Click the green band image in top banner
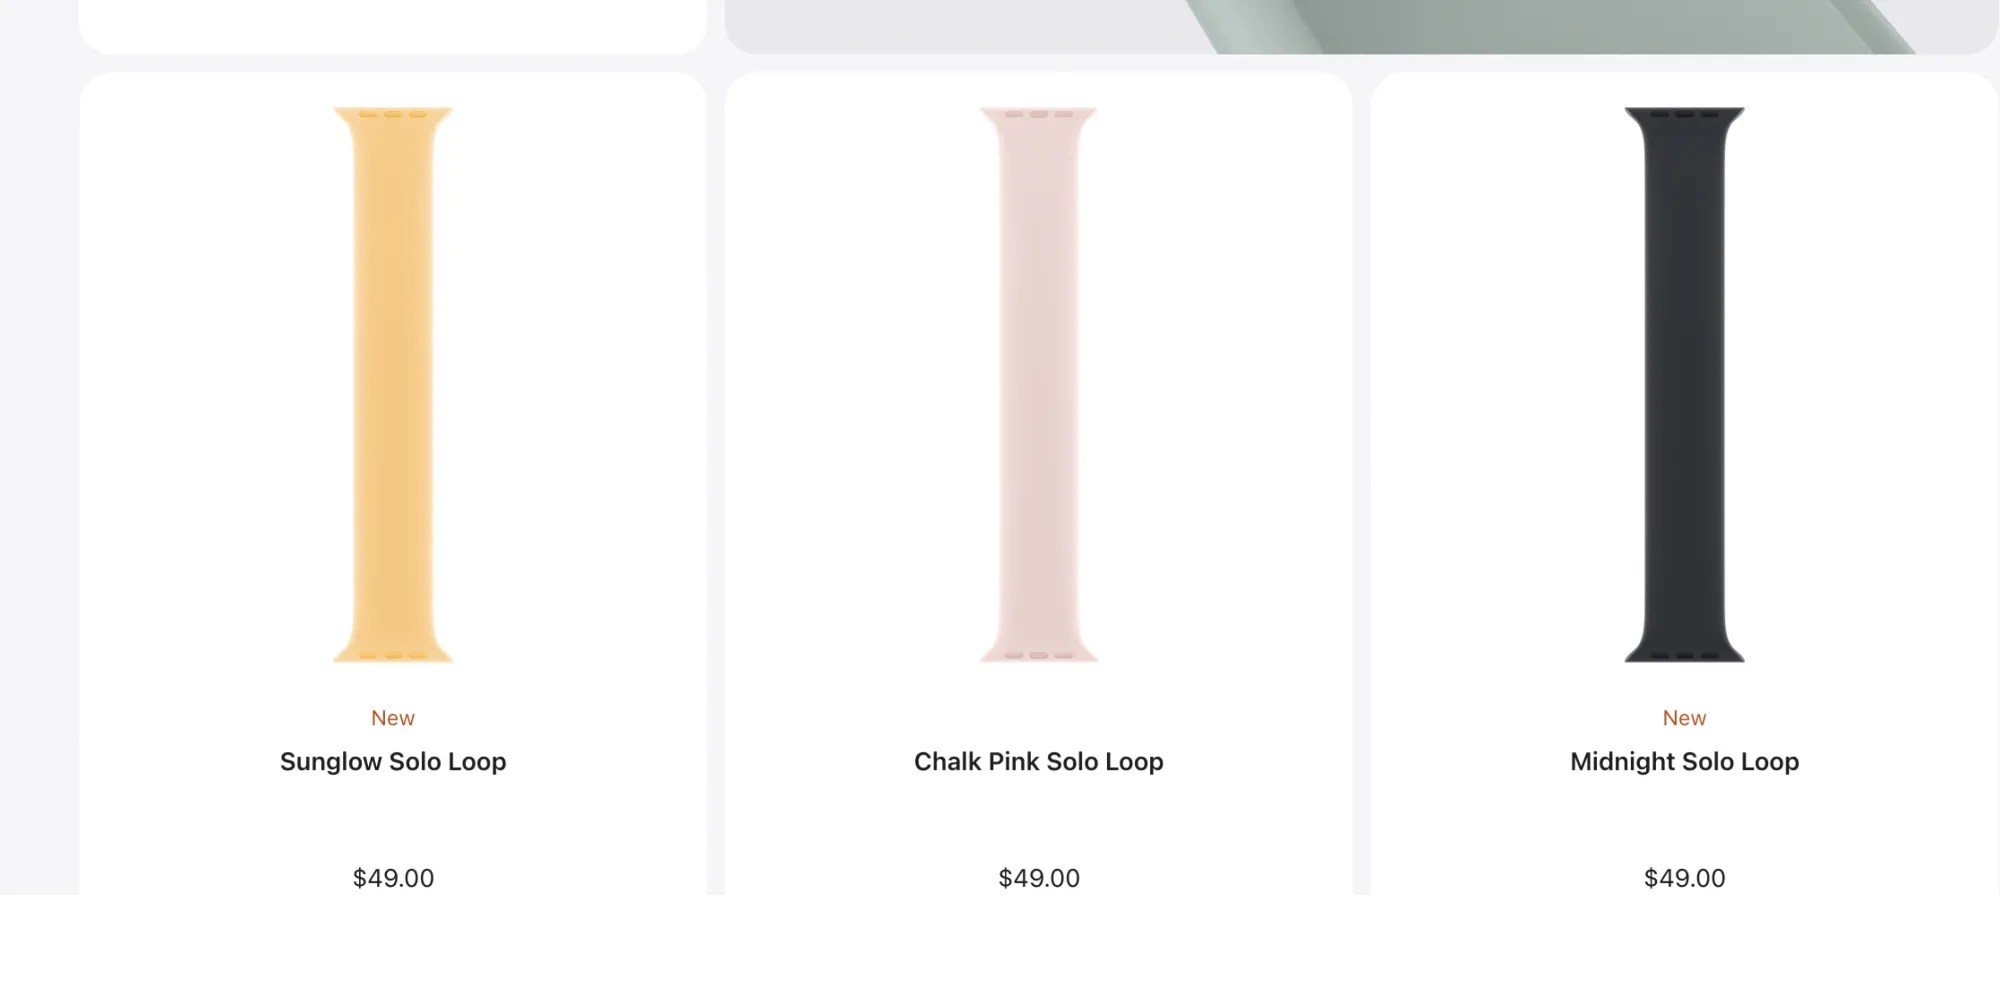 coord(1550,26)
